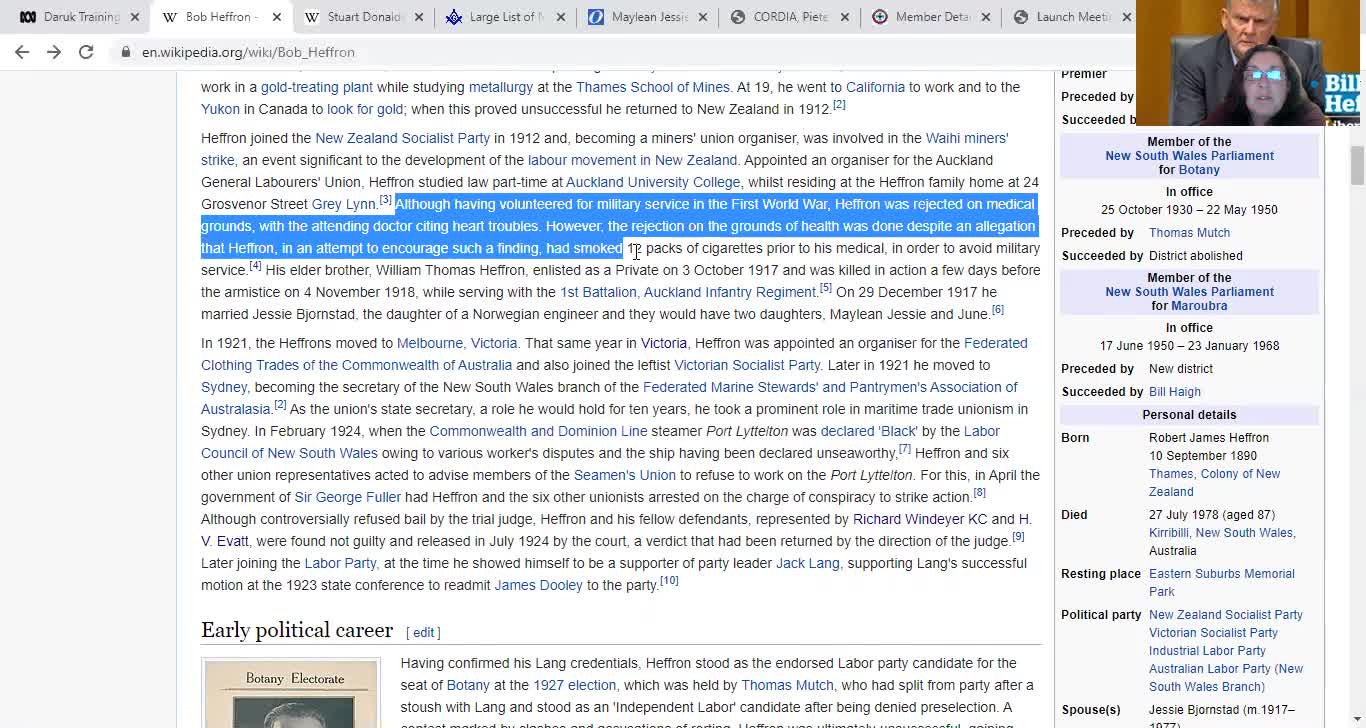
Task: Open the 1st Battalion, Auckland Infantry Regiment link
Action: point(688,292)
